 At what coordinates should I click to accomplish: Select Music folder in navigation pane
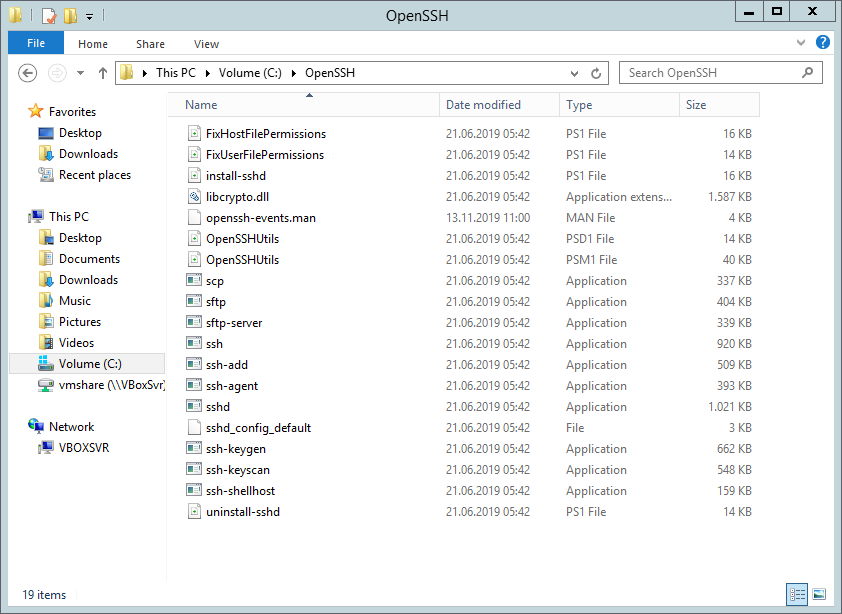pyautogui.click(x=75, y=300)
